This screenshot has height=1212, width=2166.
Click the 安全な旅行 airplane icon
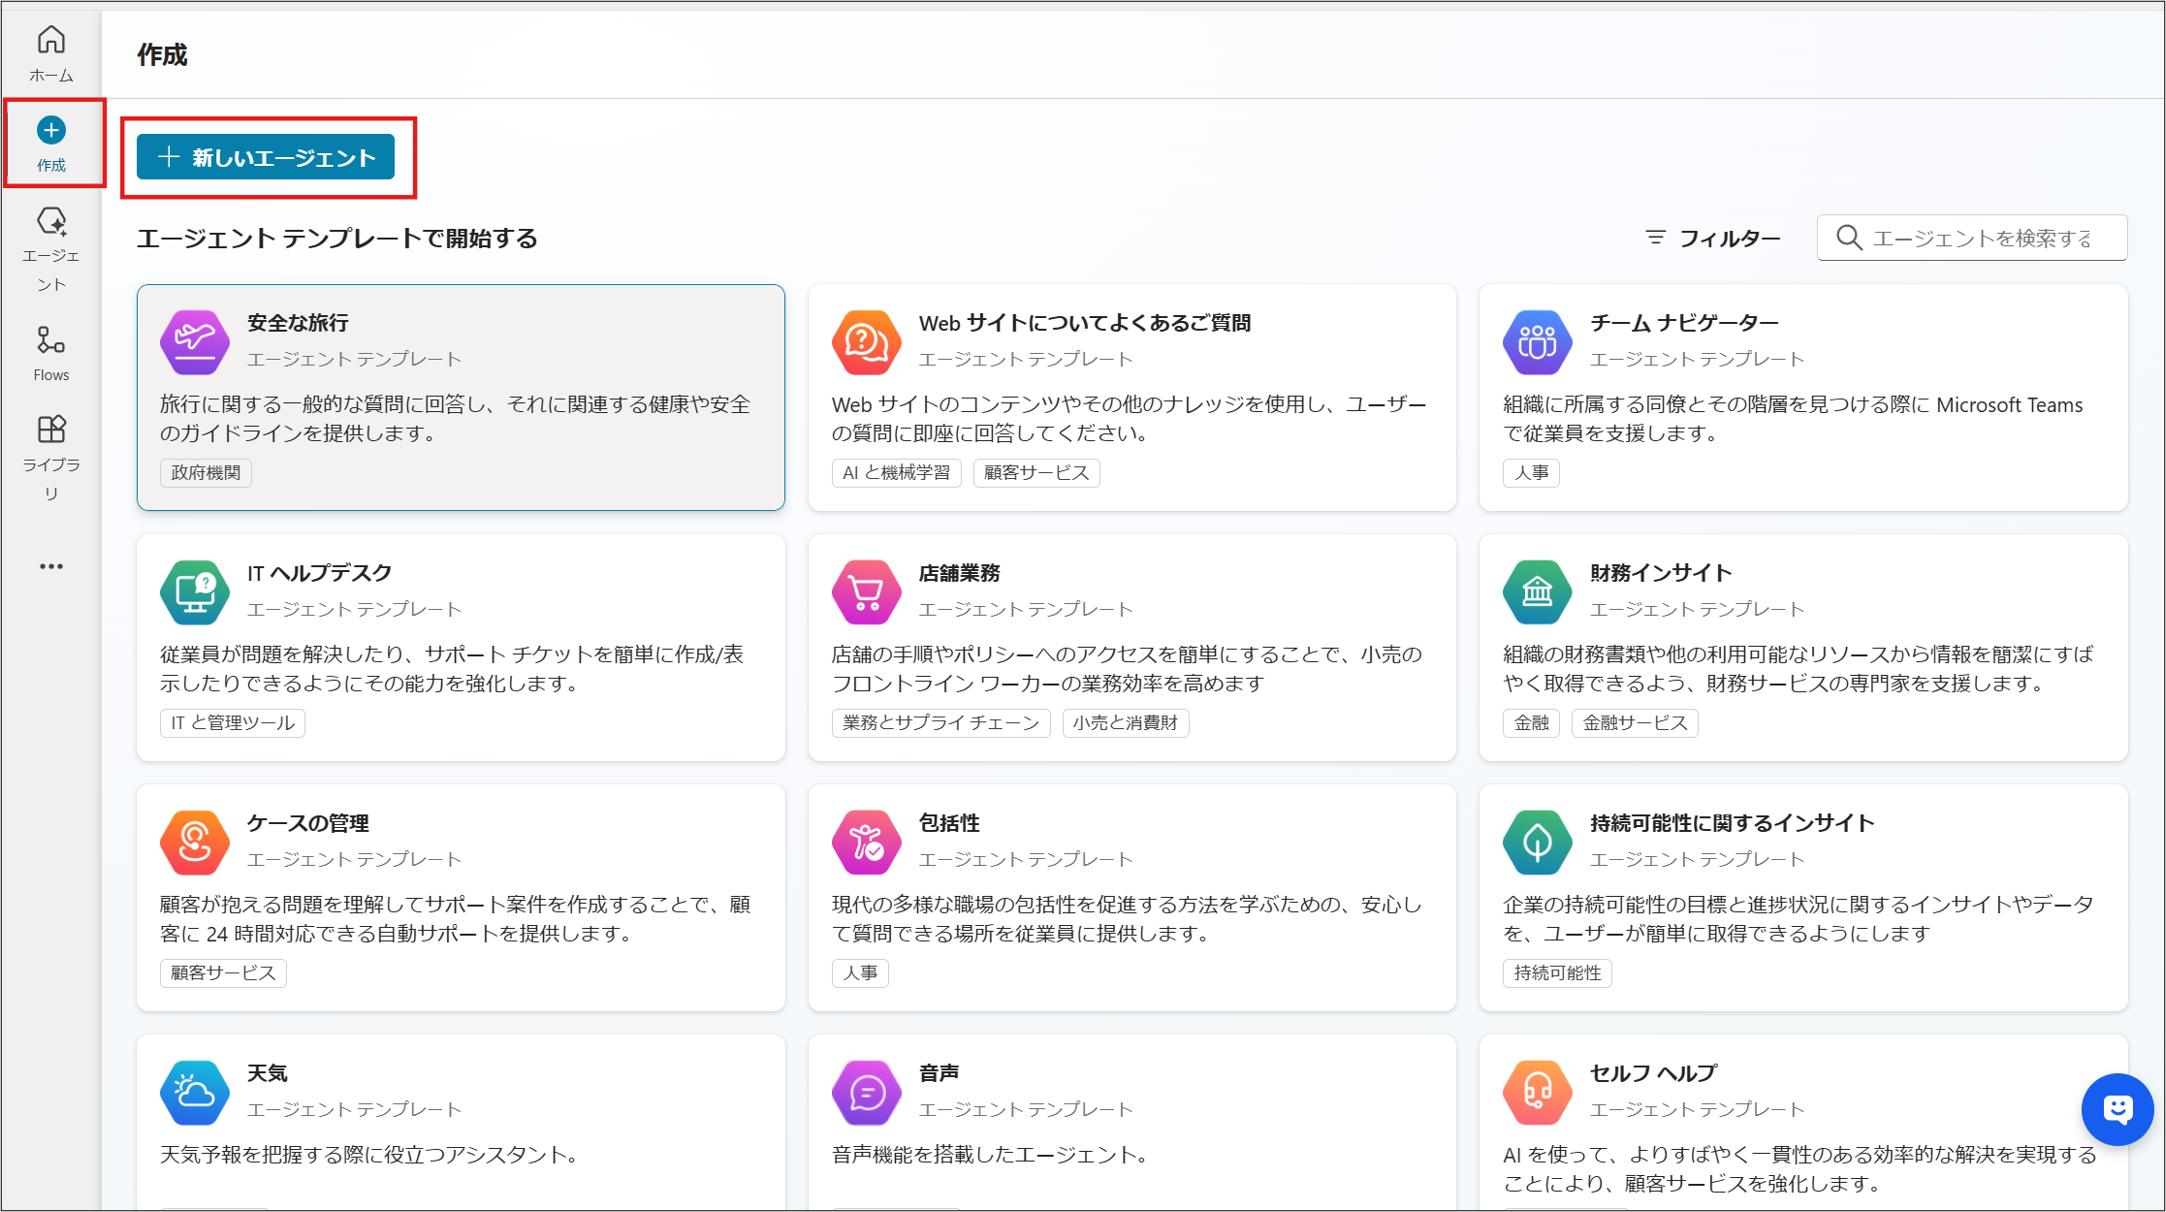[194, 342]
